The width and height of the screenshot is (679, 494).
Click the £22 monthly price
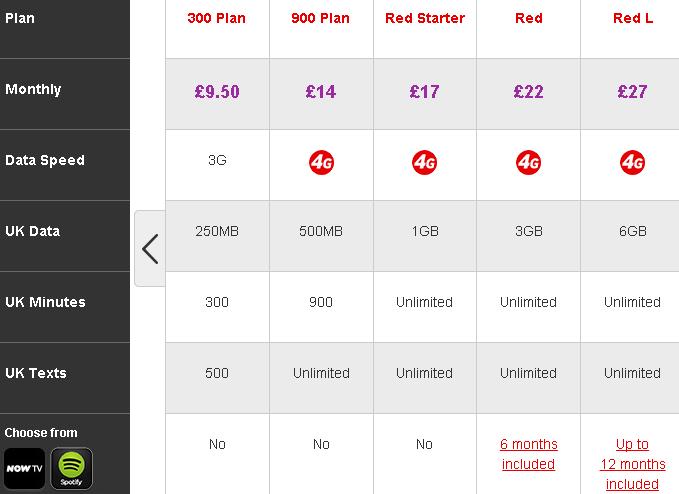click(528, 92)
